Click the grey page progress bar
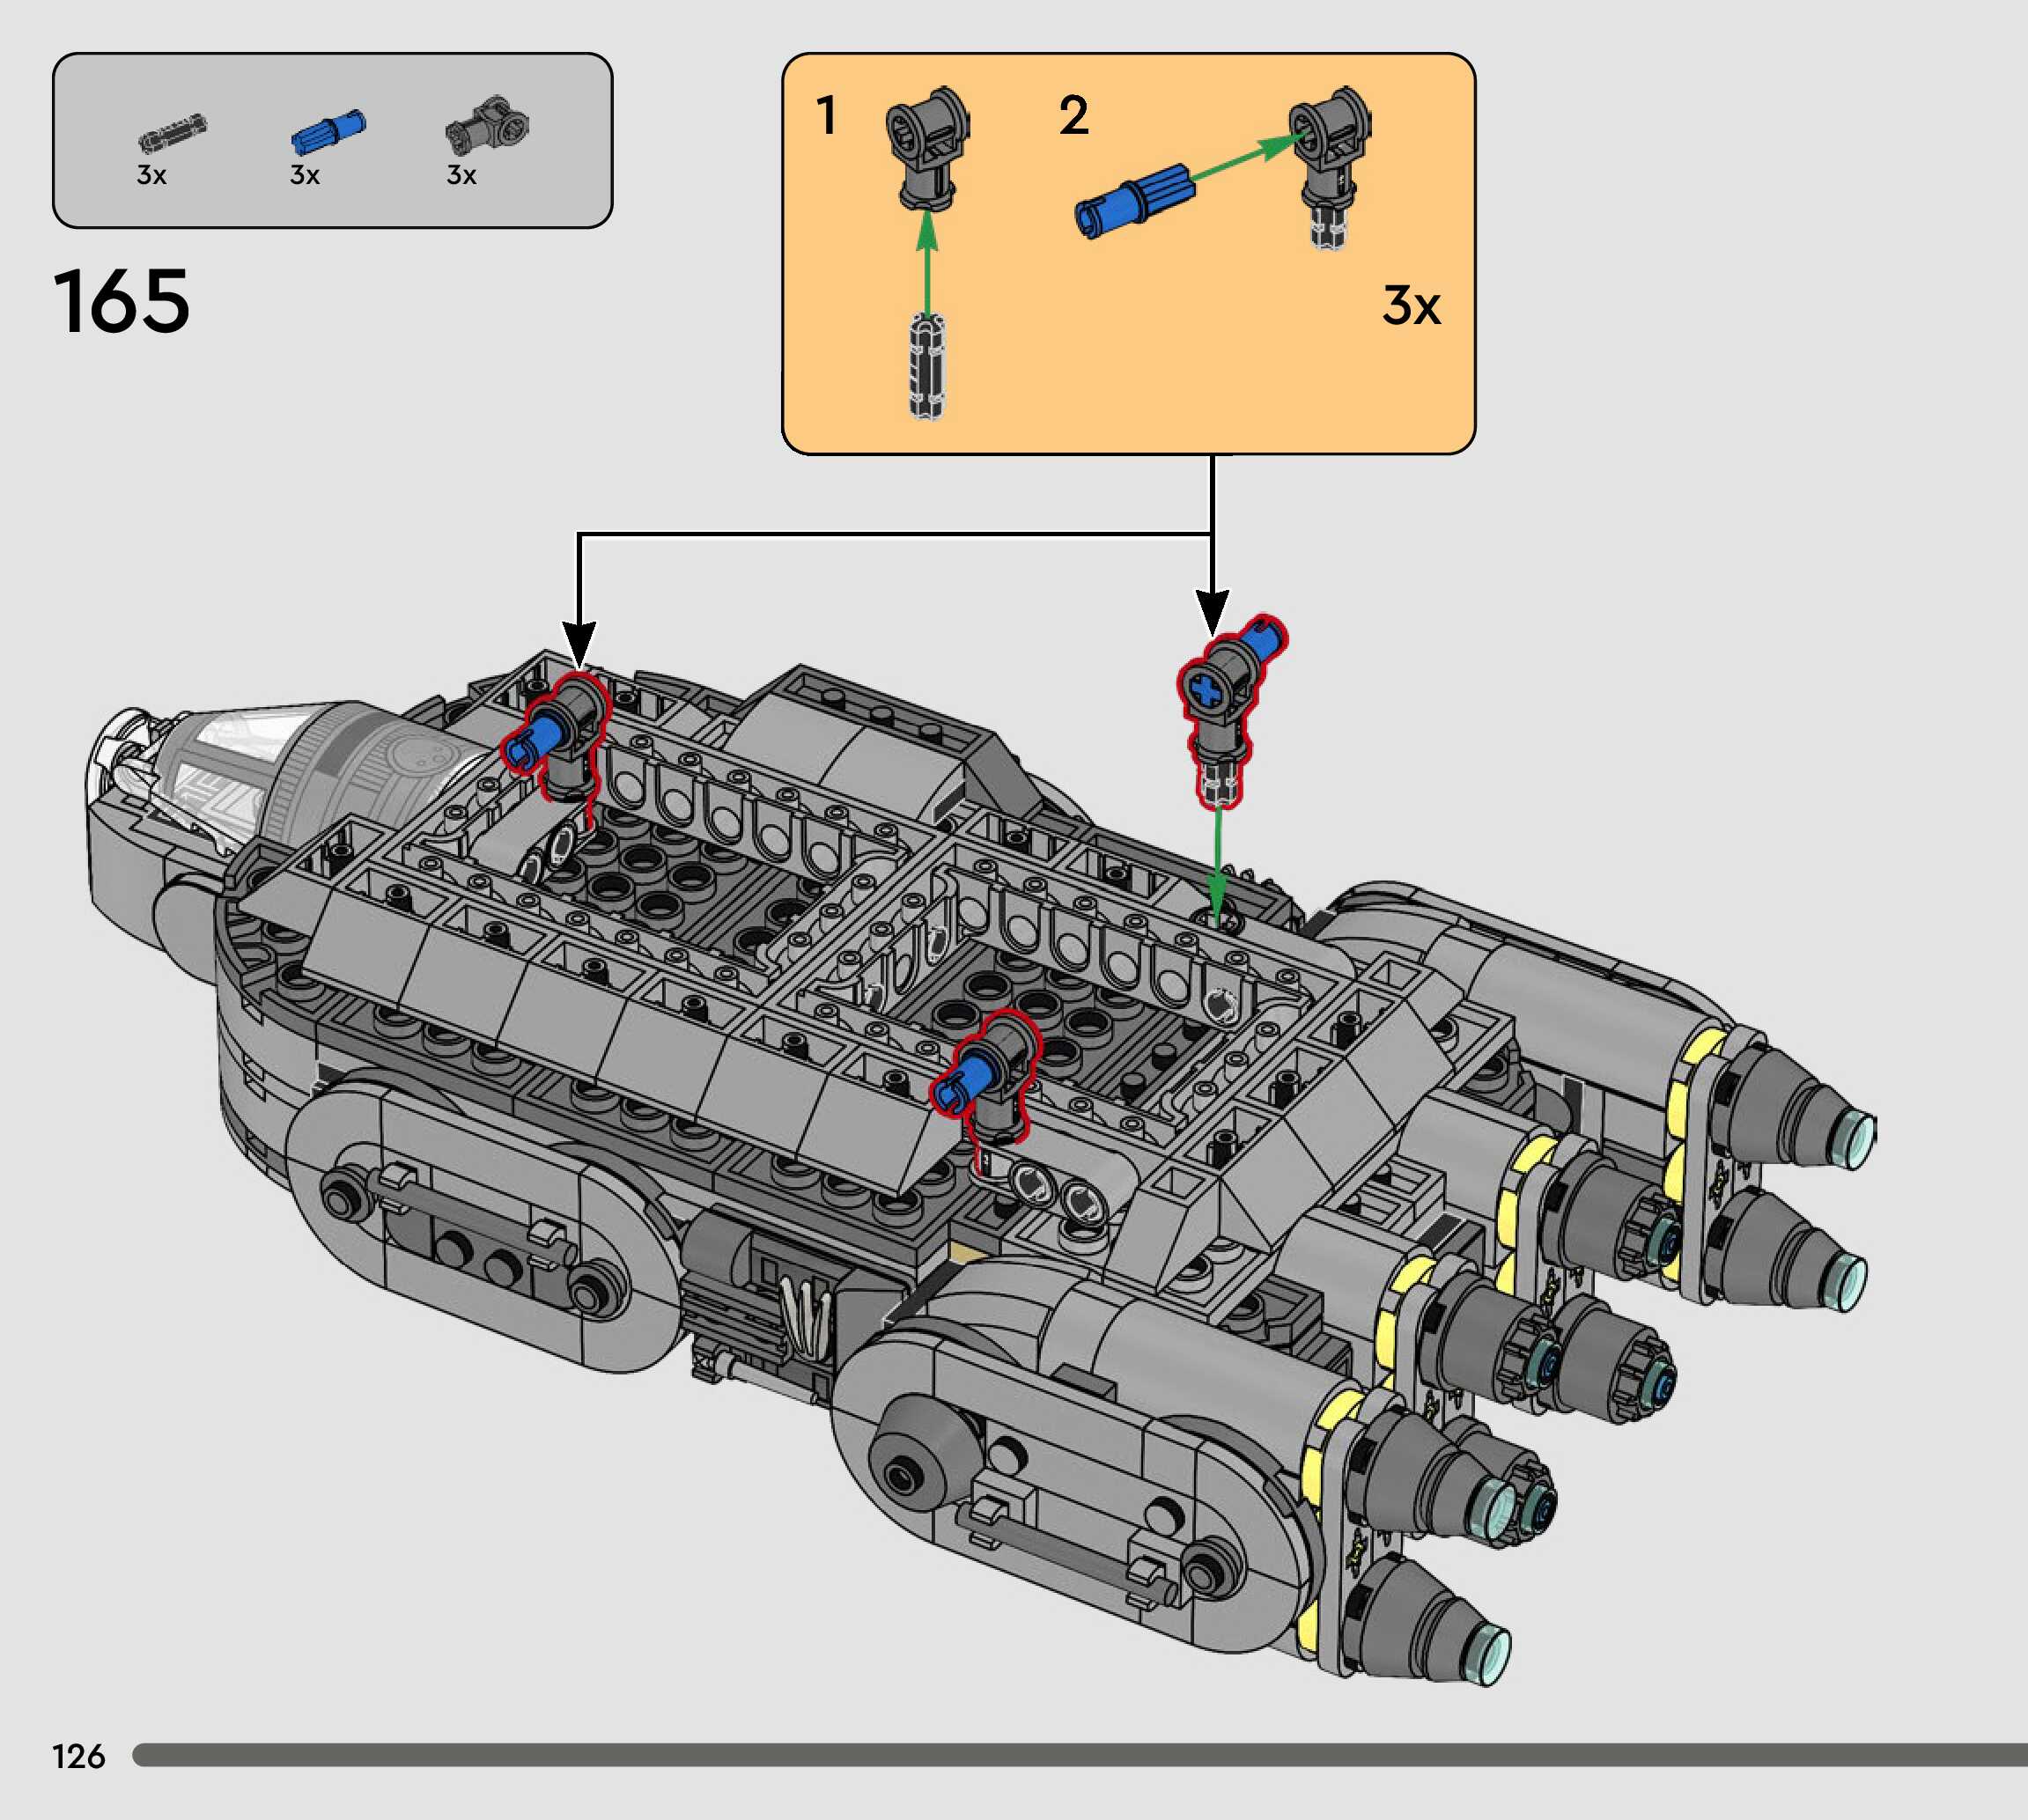 (1078, 1755)
